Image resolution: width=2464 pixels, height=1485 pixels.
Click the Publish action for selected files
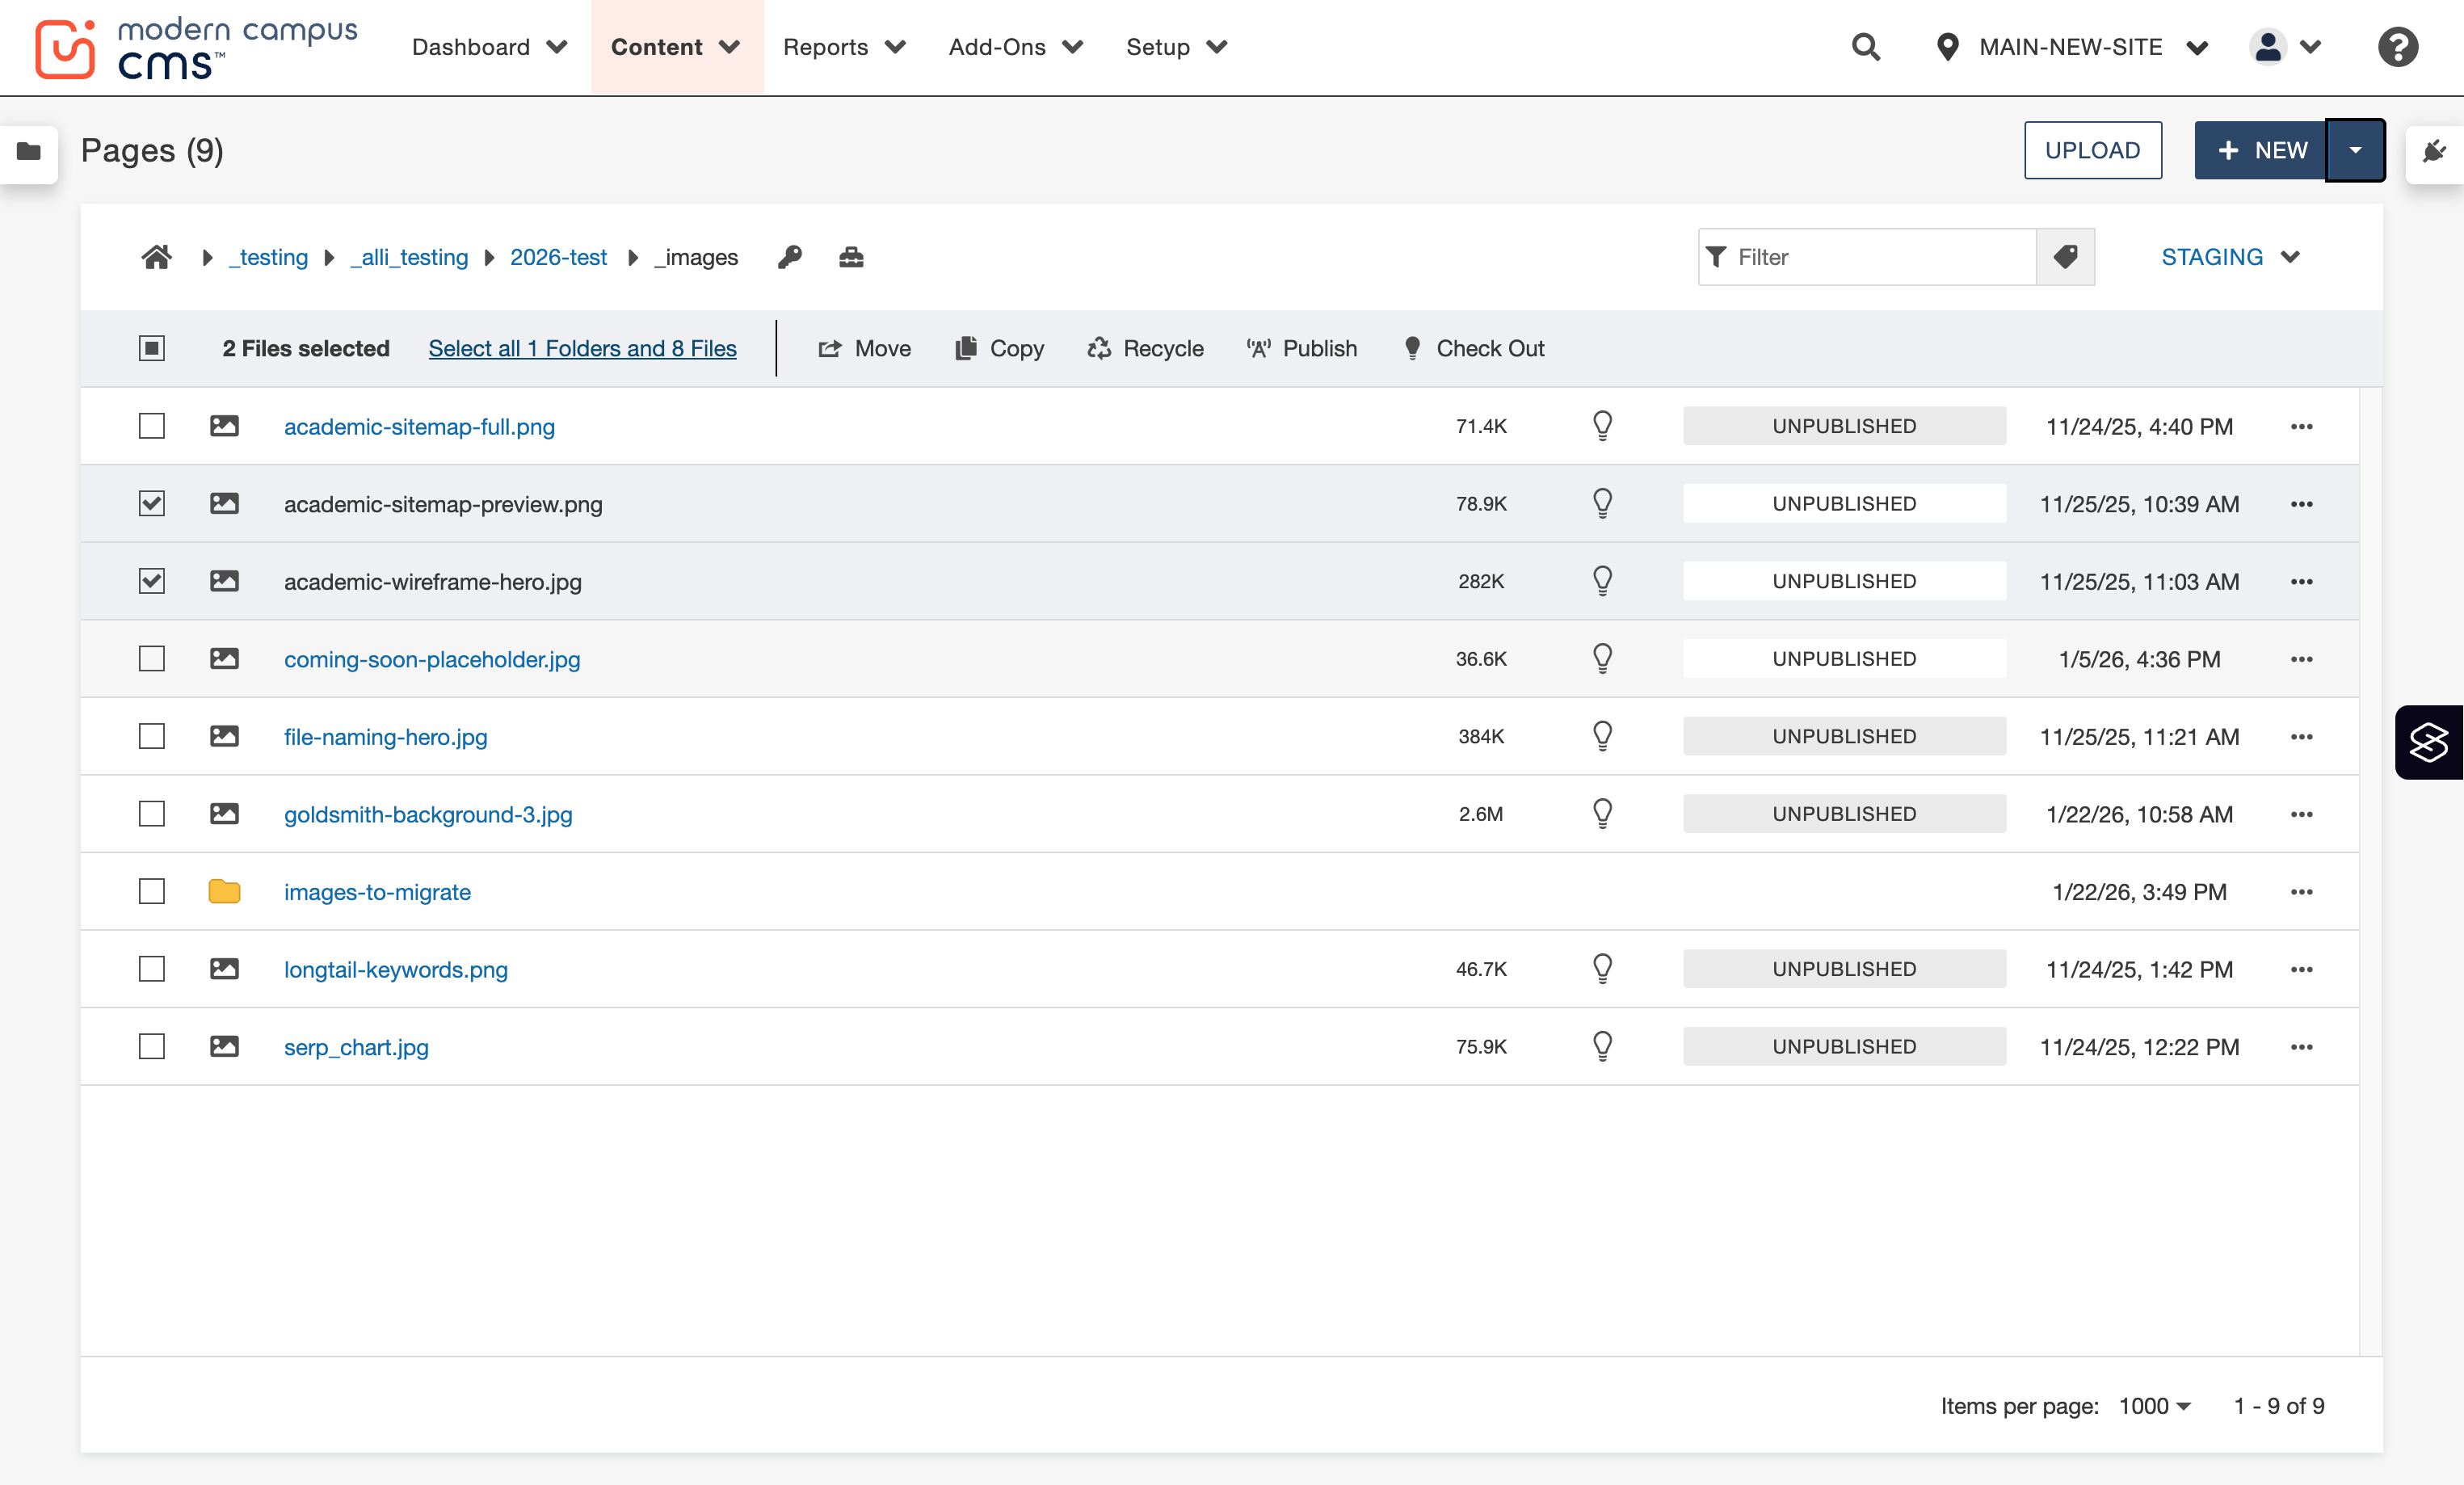tap(1301, 348)
